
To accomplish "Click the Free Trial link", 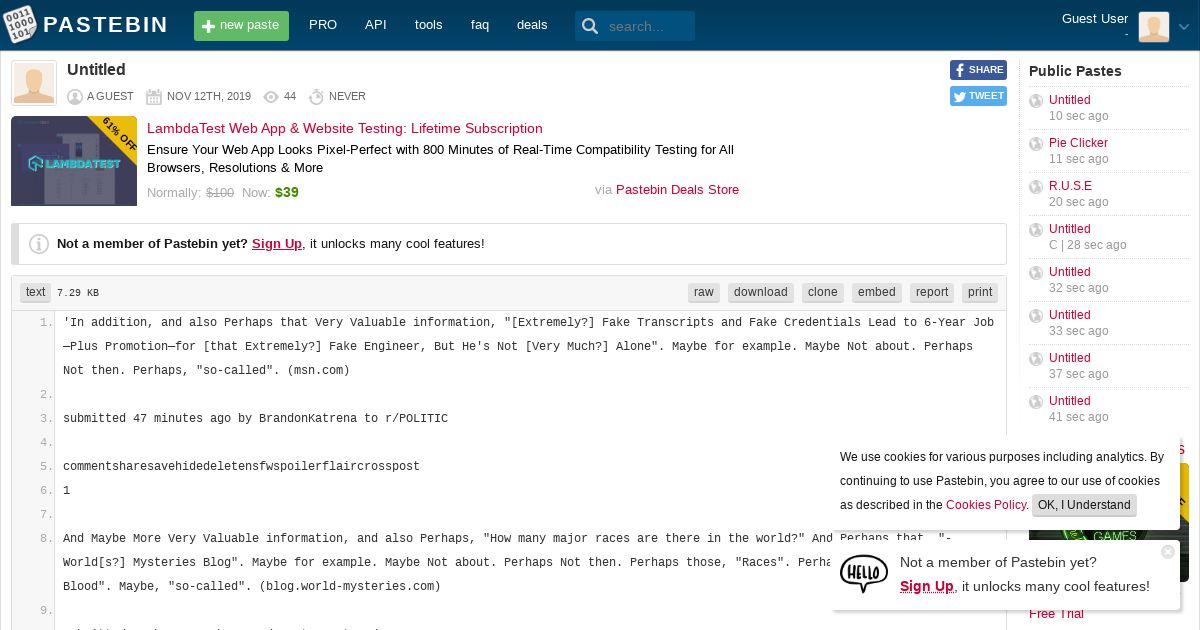I will pos(1056,614).
